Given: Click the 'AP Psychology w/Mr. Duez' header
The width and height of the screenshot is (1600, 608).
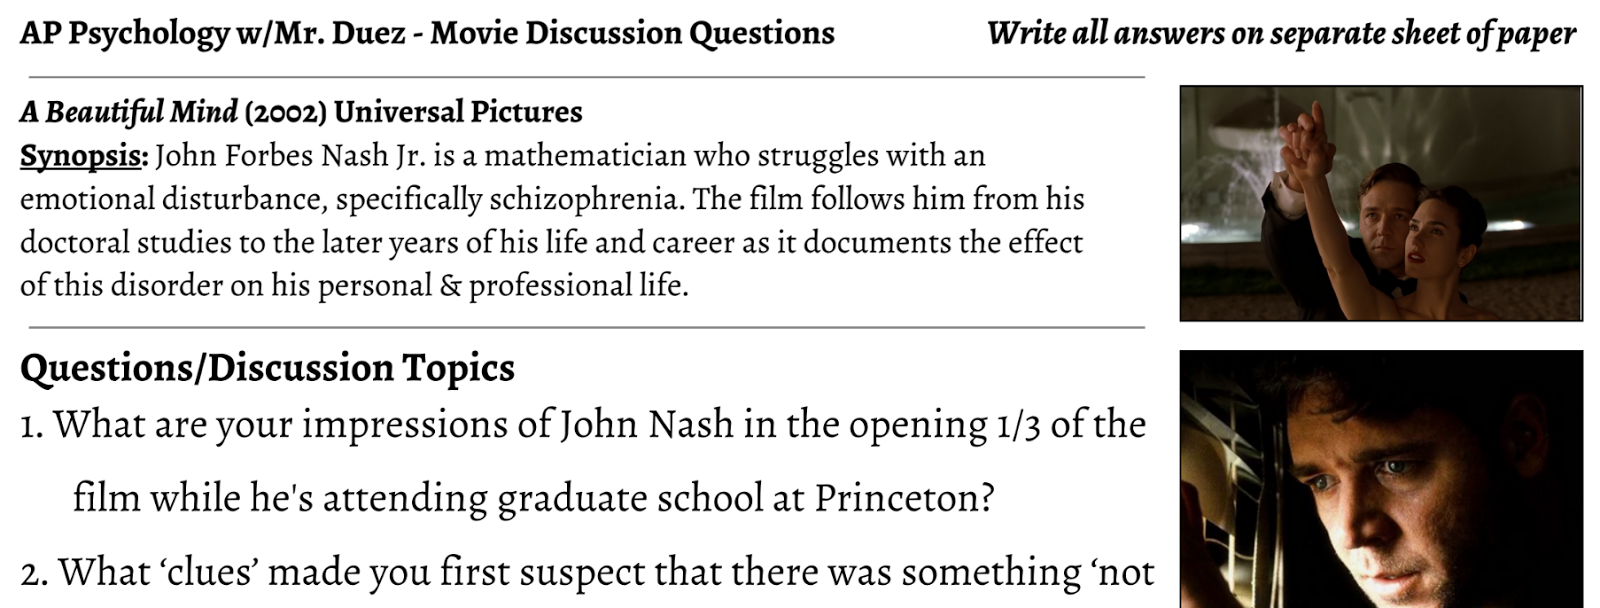Looking at the screenshot, I should 213,34.
